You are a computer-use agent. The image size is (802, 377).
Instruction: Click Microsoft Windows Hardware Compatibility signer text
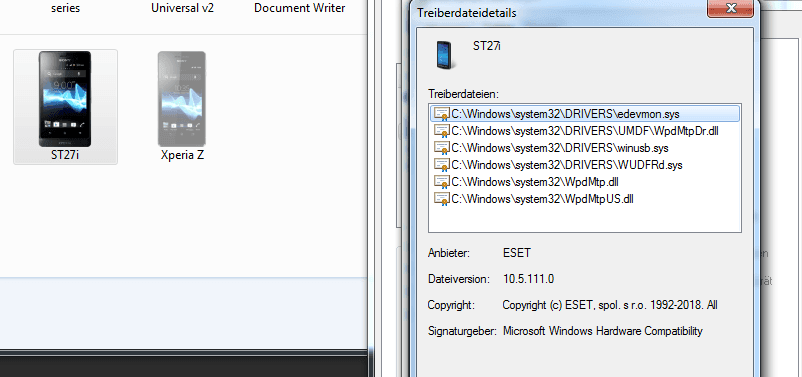pyautogui.click(x=603, y=331)
